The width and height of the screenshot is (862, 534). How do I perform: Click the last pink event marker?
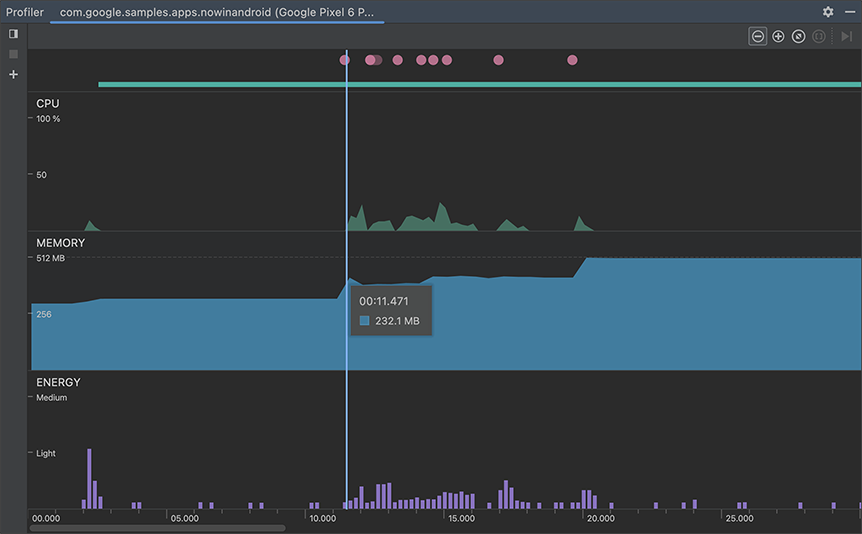coord(572,60)
